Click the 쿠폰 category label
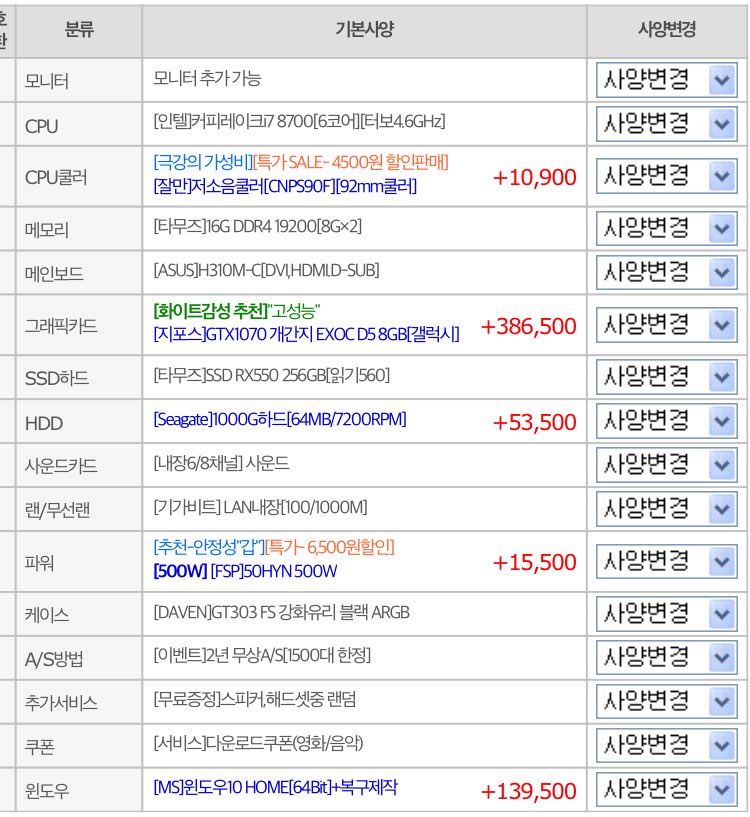Viewport: 750px width, 817px height. pos(40,747)
